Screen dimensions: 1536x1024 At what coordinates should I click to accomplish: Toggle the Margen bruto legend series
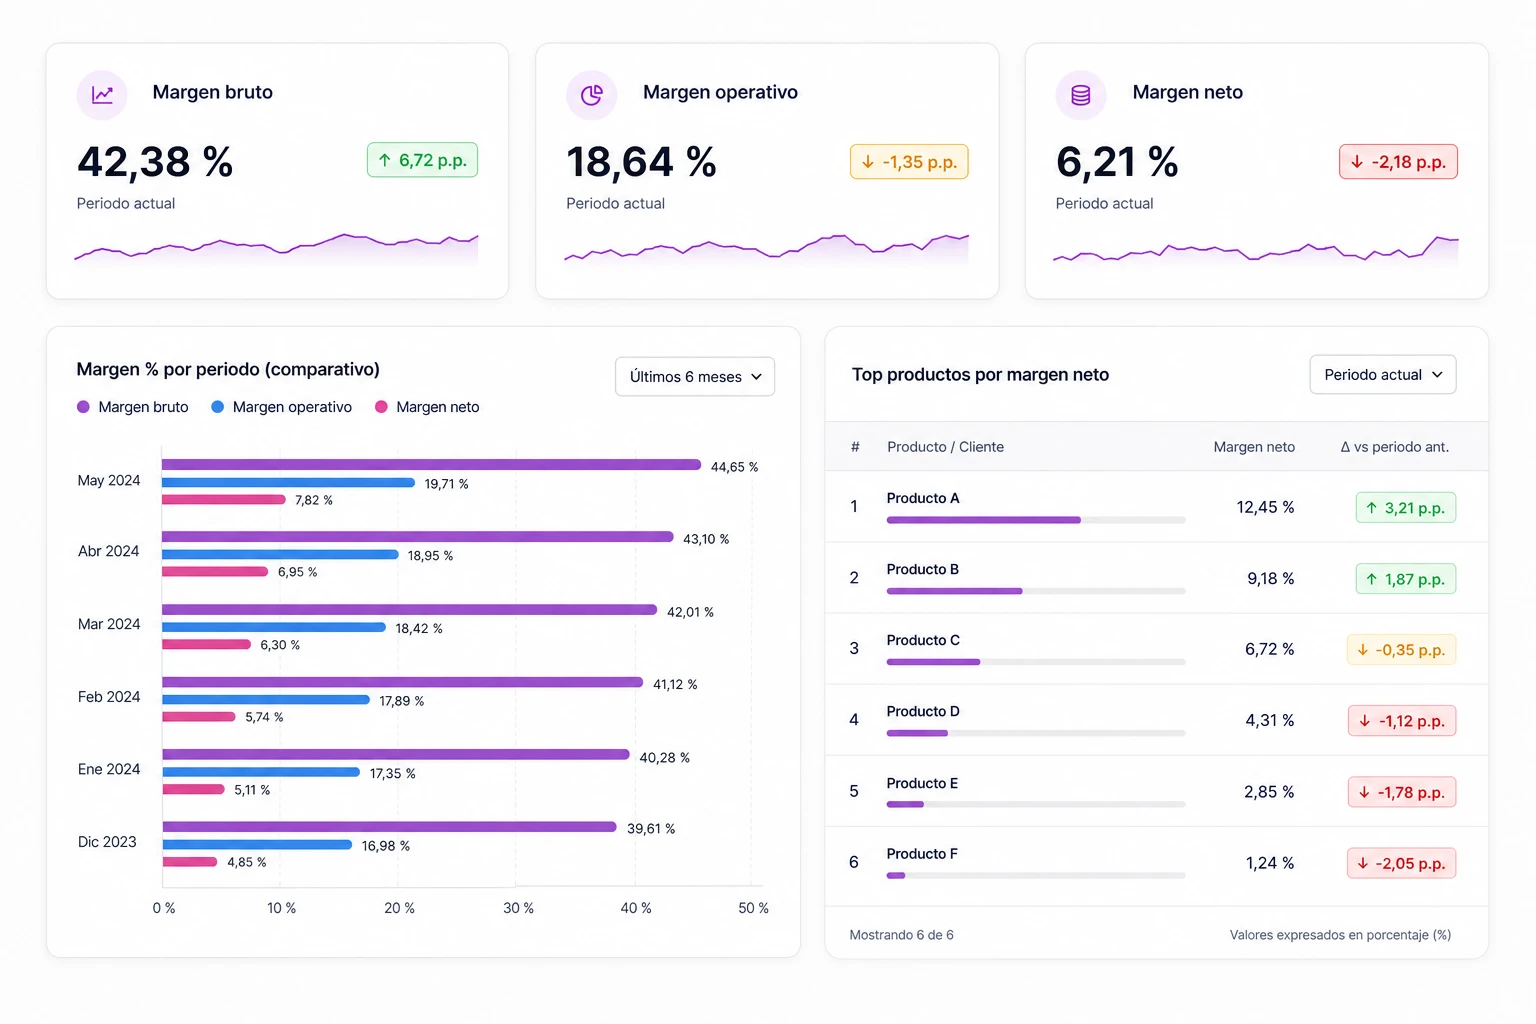point(133,407)
